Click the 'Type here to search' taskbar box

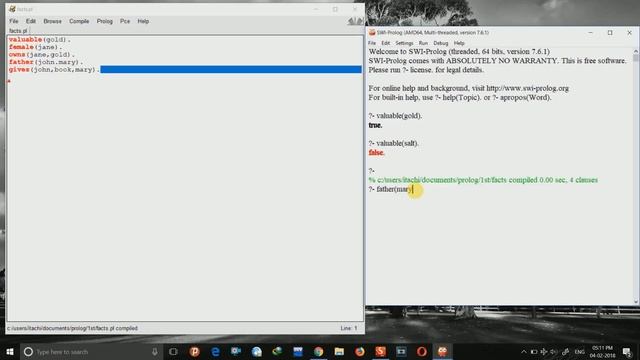pyautogui.click(x=91, y=351)
